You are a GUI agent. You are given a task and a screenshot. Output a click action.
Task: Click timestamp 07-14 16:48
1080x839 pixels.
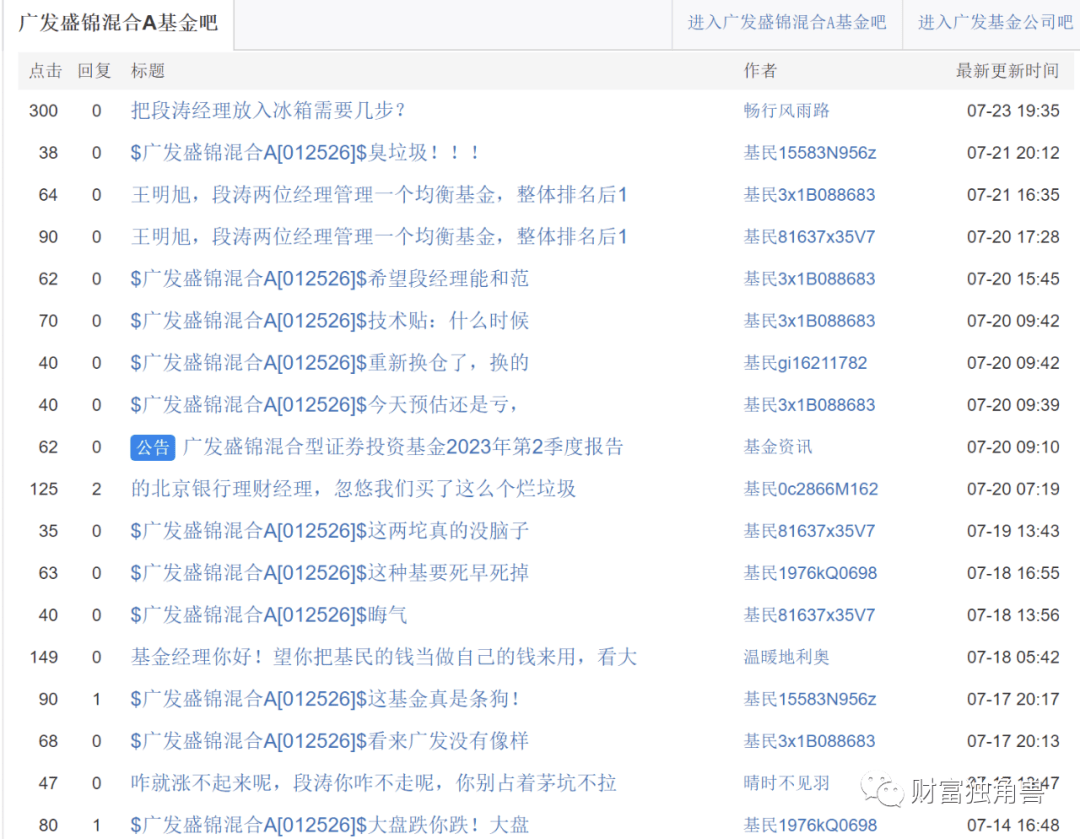[x=1013, y=825]
